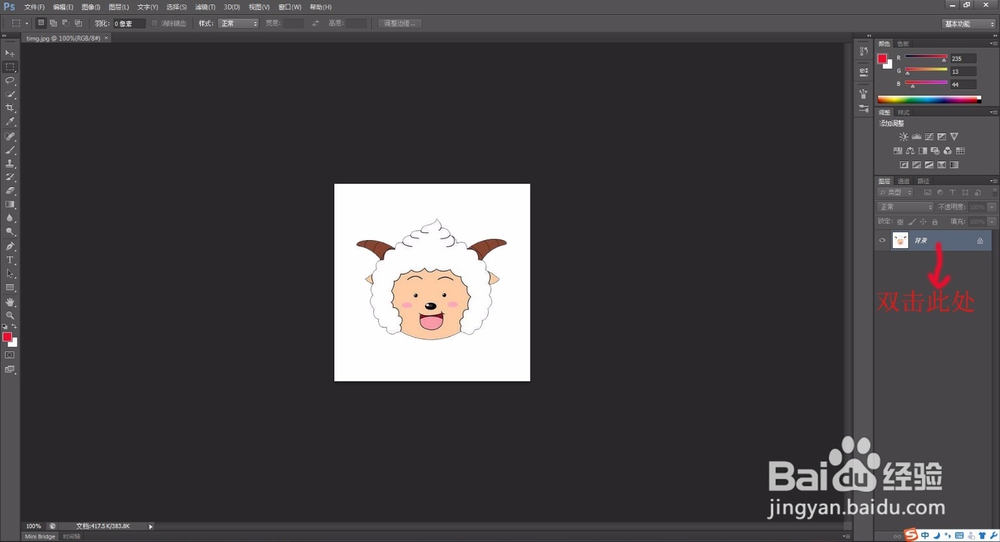Screen dimensions: 1000x542
Task: Select the Quick Selection tool
Action: 10,94
